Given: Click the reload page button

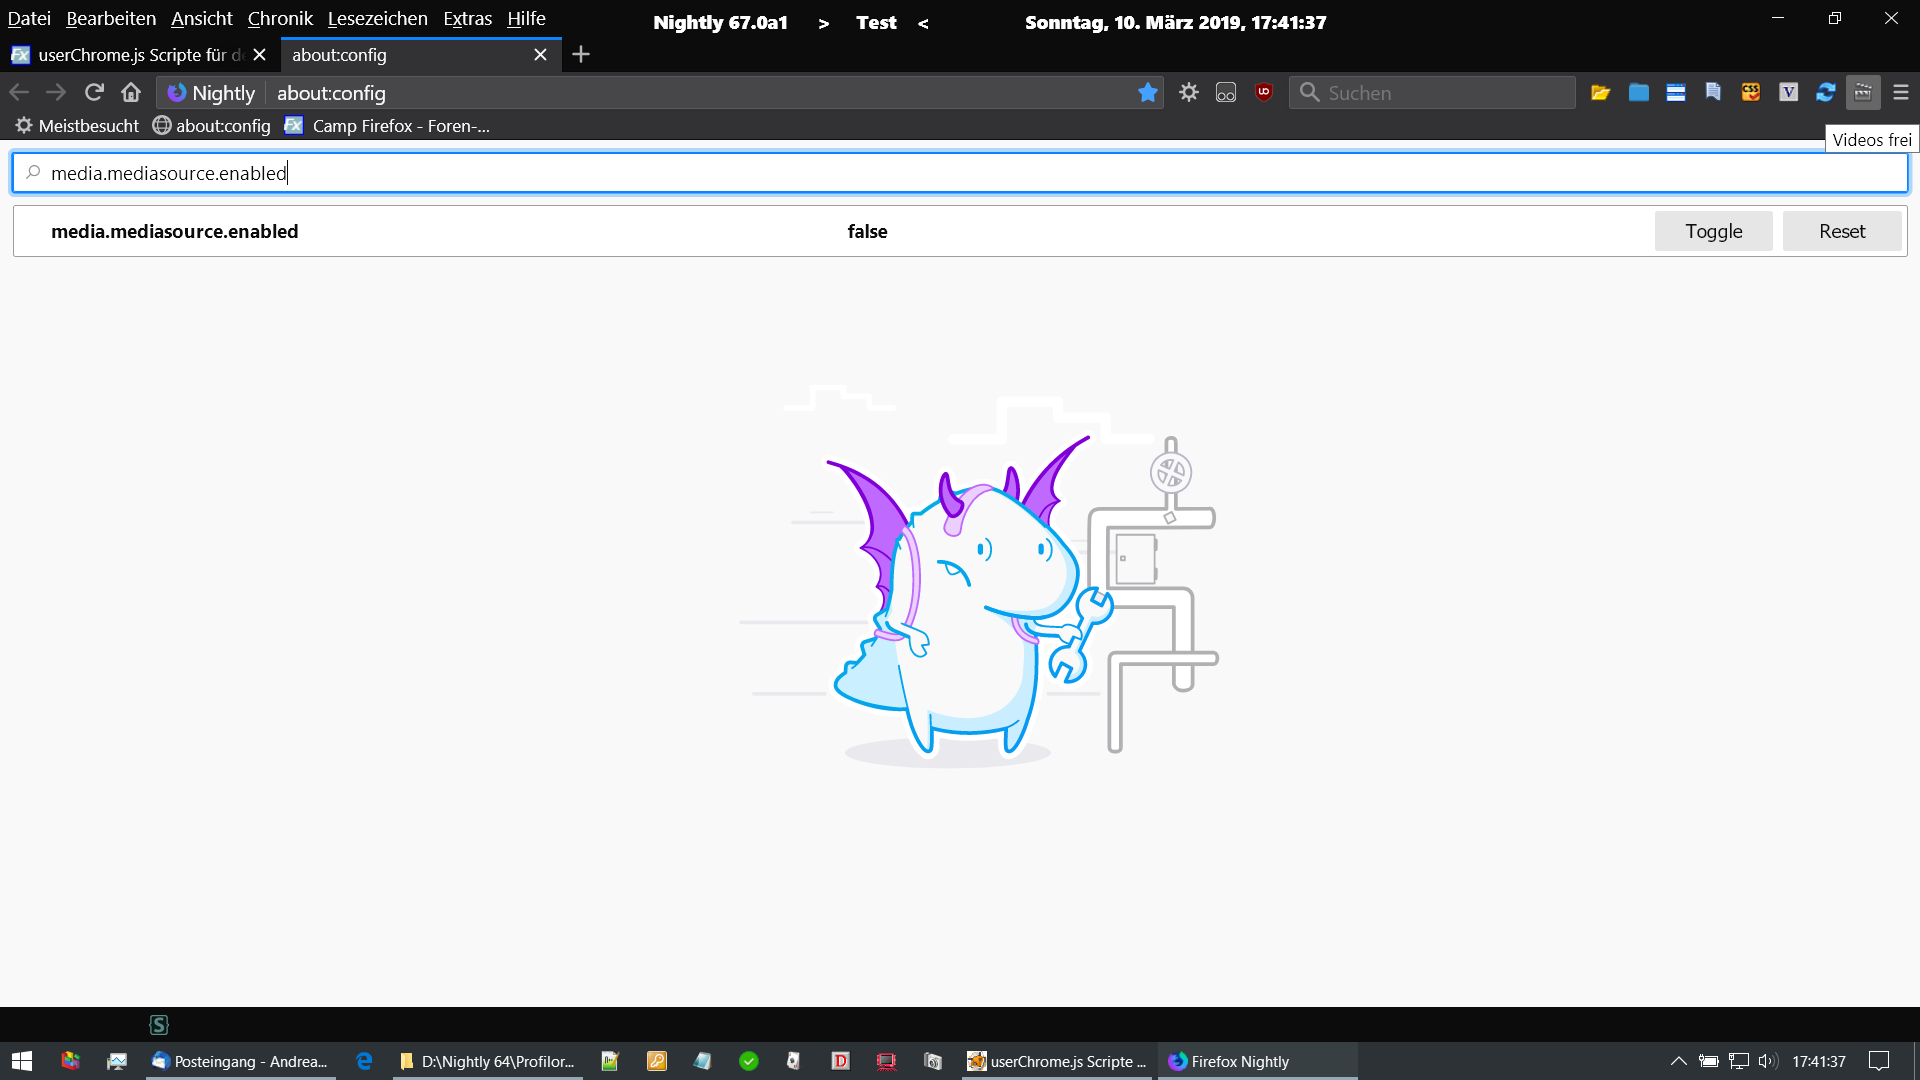Looking at the screenshot, I should click(x=94, y=92).
